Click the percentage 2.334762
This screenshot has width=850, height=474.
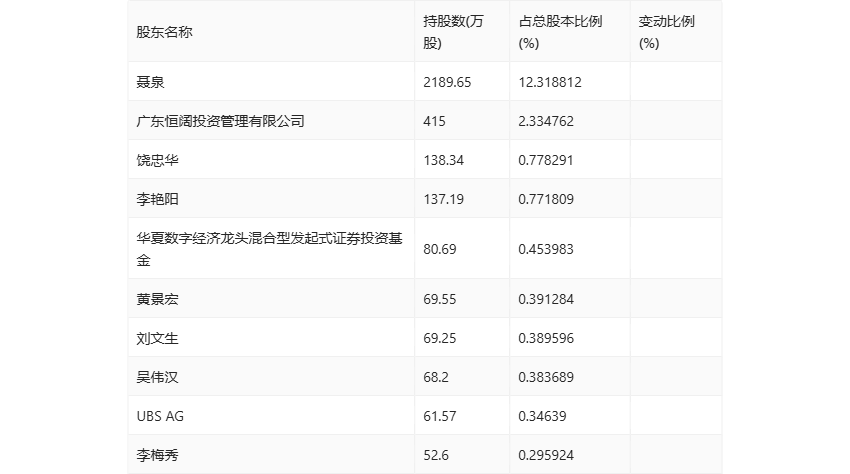(x=546, y=121)
